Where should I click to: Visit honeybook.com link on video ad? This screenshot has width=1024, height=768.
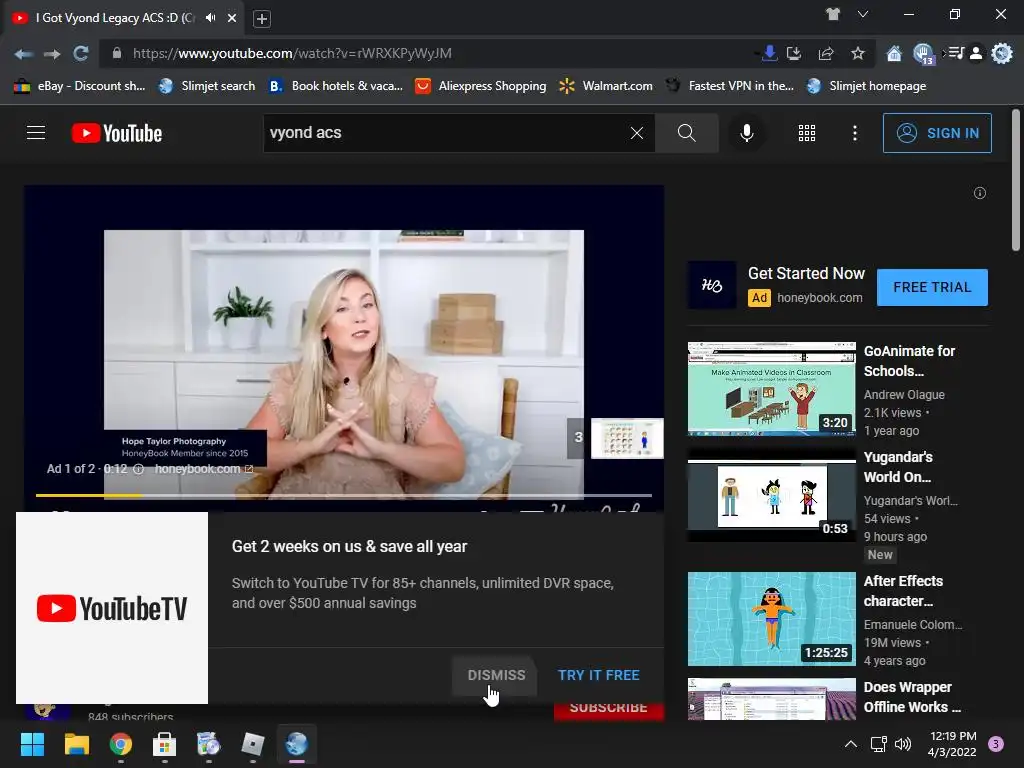point(204,469)
